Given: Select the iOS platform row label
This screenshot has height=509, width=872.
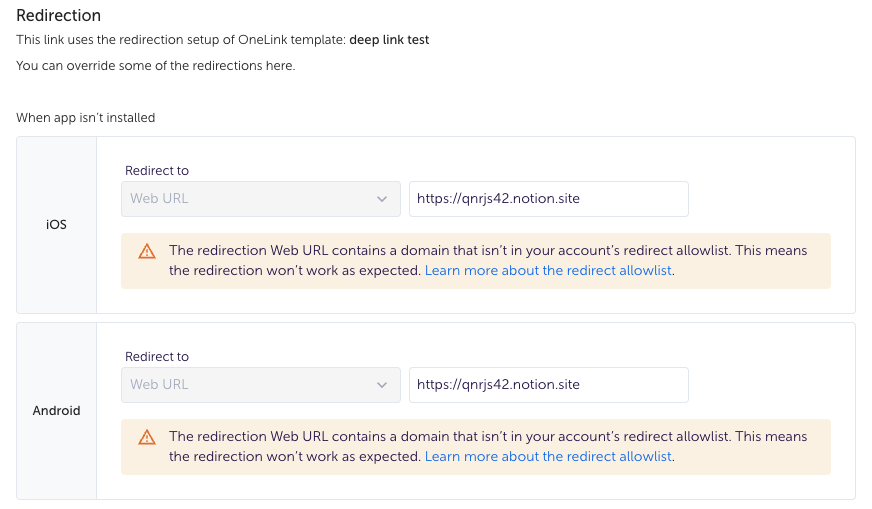Looking at the screenshot, I should pyautogui.click(x=56, y=225).
